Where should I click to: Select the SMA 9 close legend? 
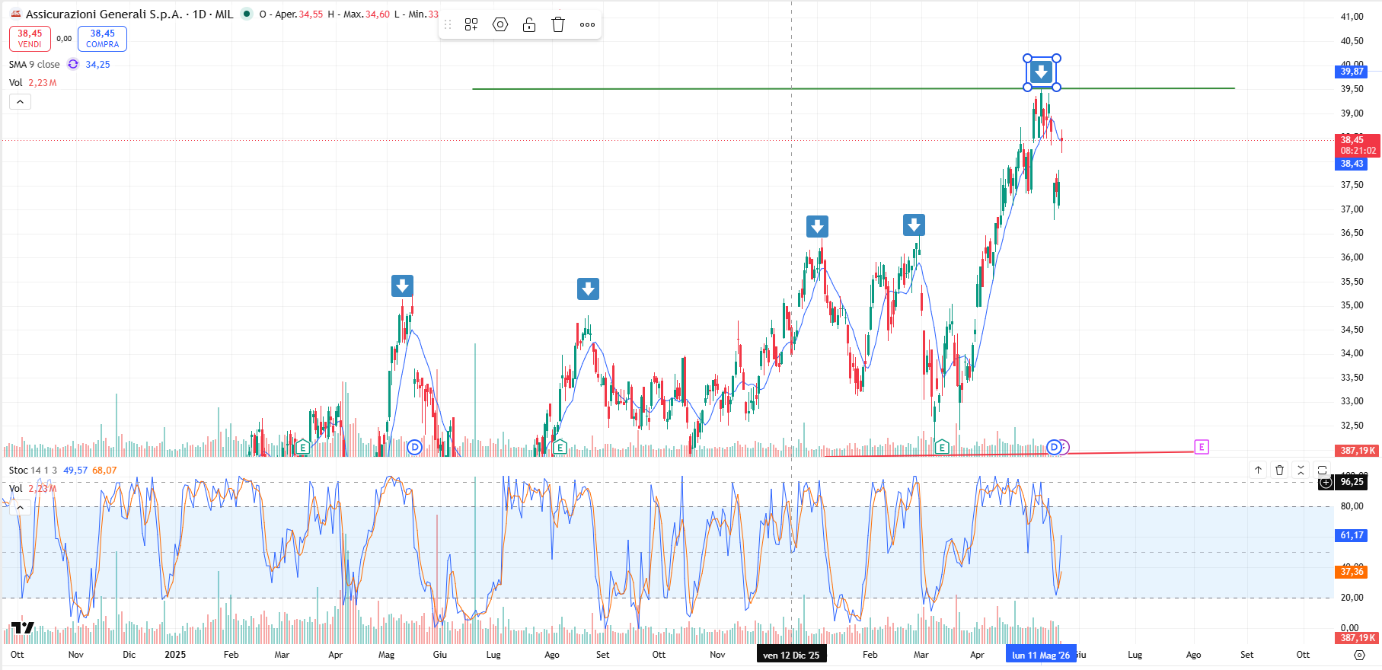(35, 64)
